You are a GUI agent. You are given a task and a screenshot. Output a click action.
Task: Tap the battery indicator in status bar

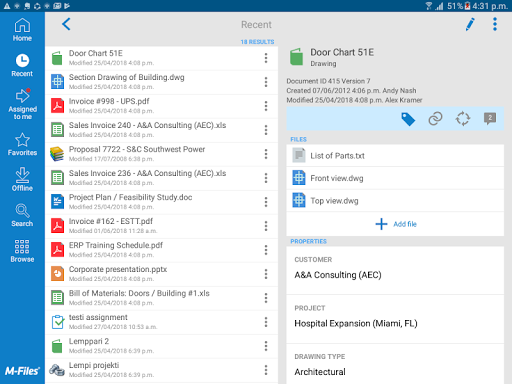click(468, 6)
